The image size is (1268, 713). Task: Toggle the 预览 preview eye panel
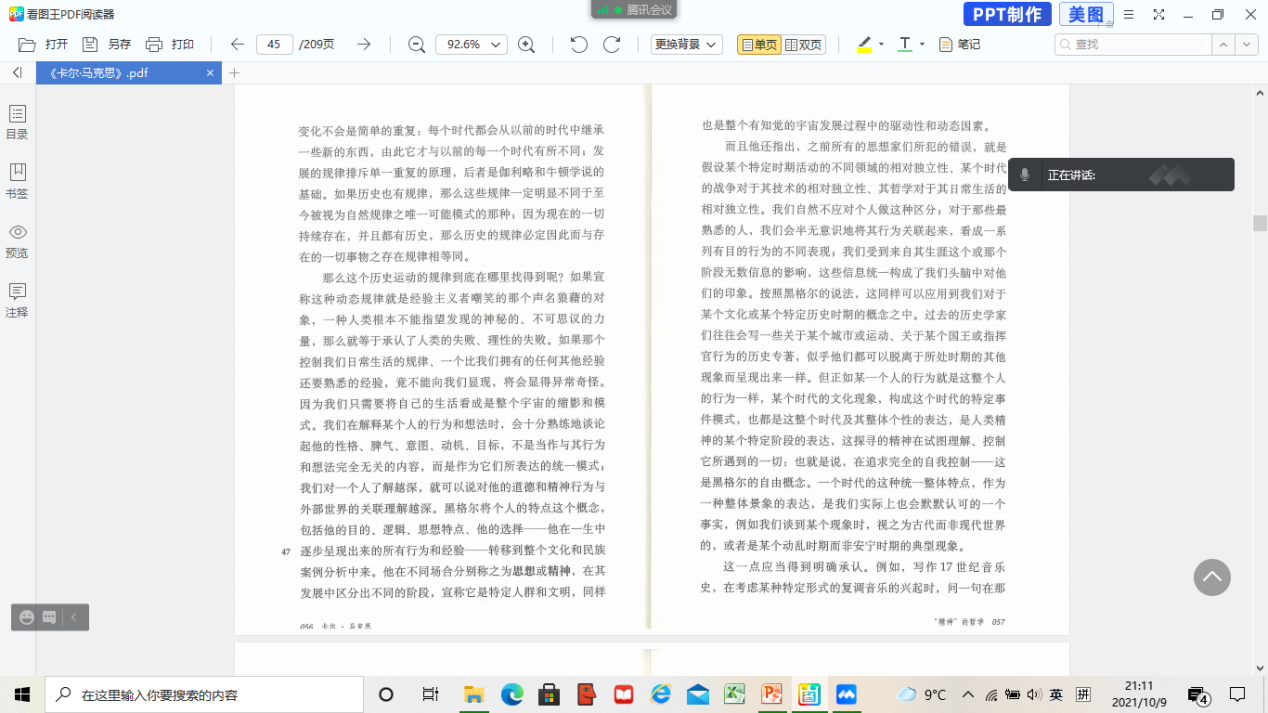coord(17,240)
